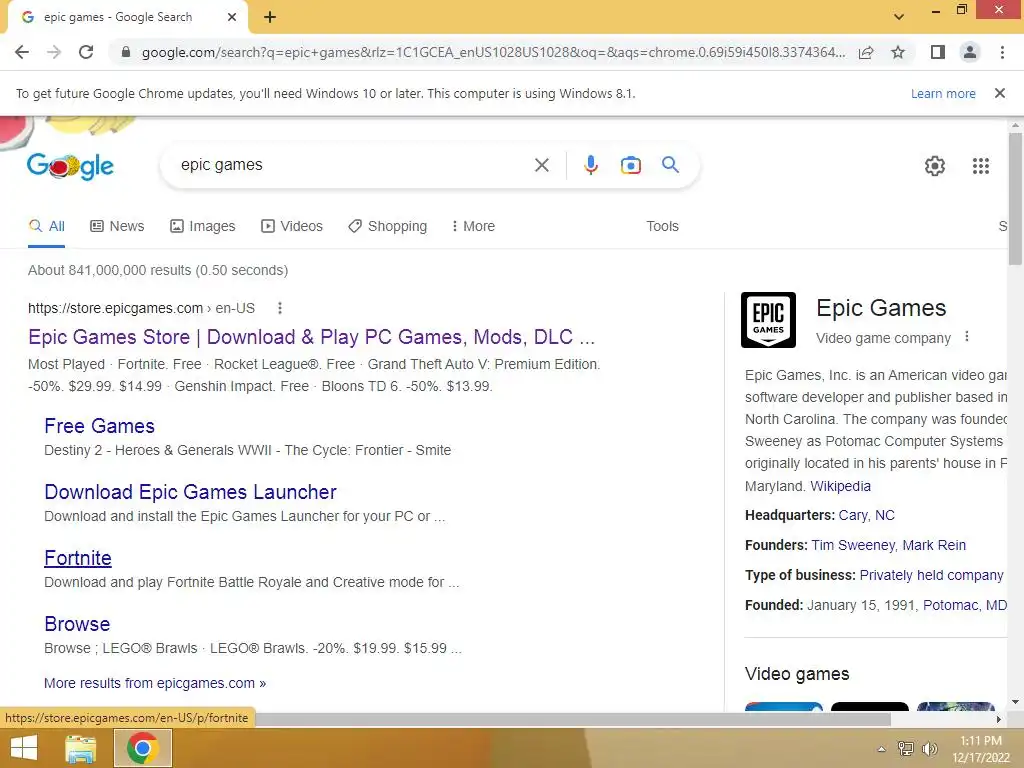Viewport: 1024px width, 768px height.
Task: Open the tab search dropdown arrow
Action: [x=899, y=17]
